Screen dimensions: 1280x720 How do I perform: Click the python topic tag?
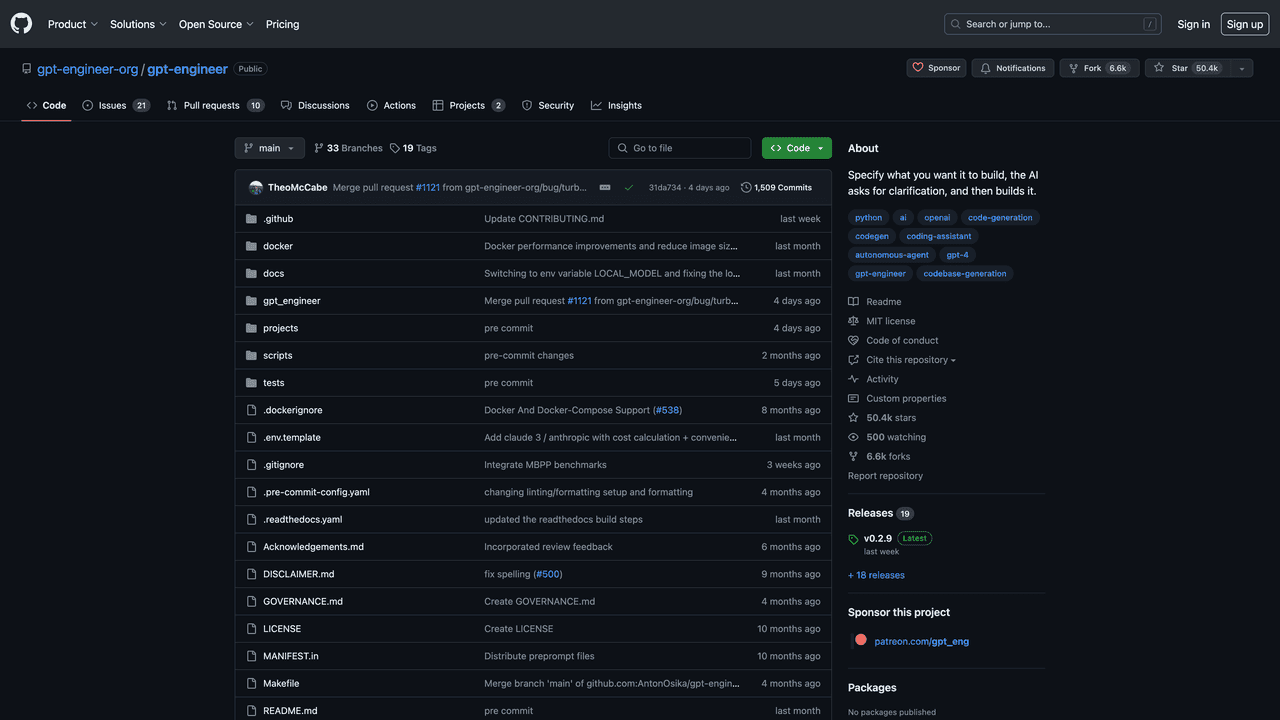pyautogui.click(x=869, y=217)
